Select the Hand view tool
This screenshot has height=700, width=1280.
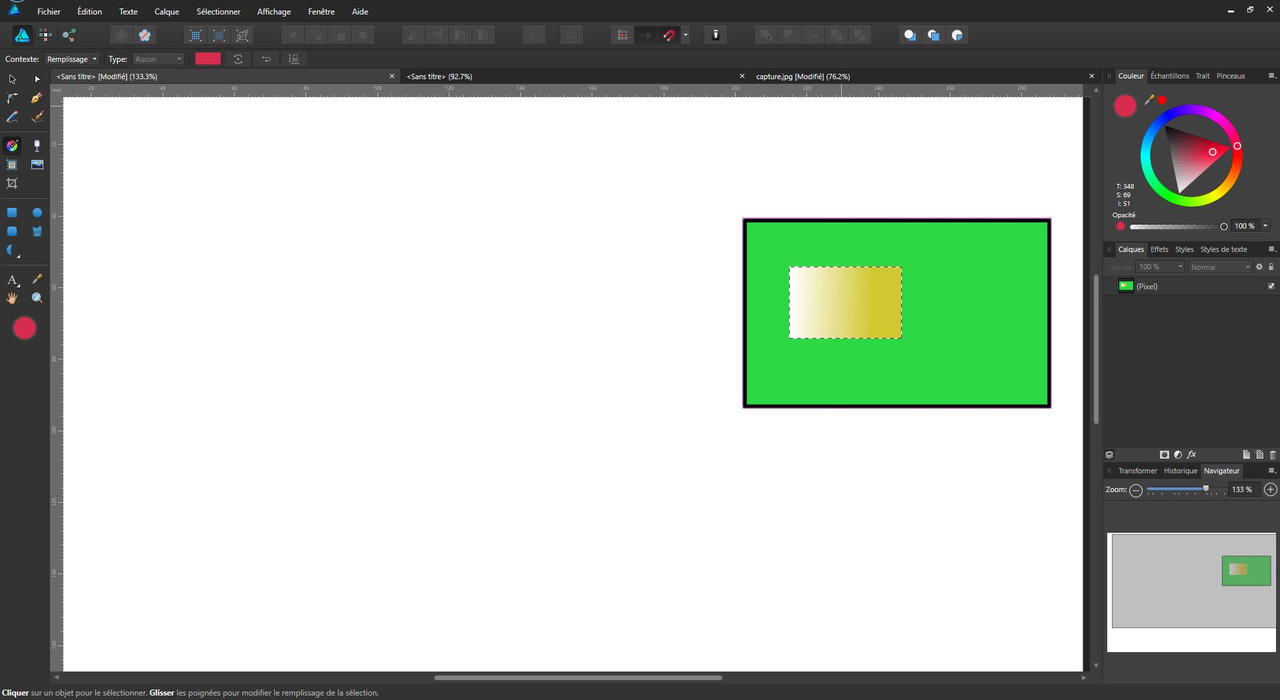12,298
